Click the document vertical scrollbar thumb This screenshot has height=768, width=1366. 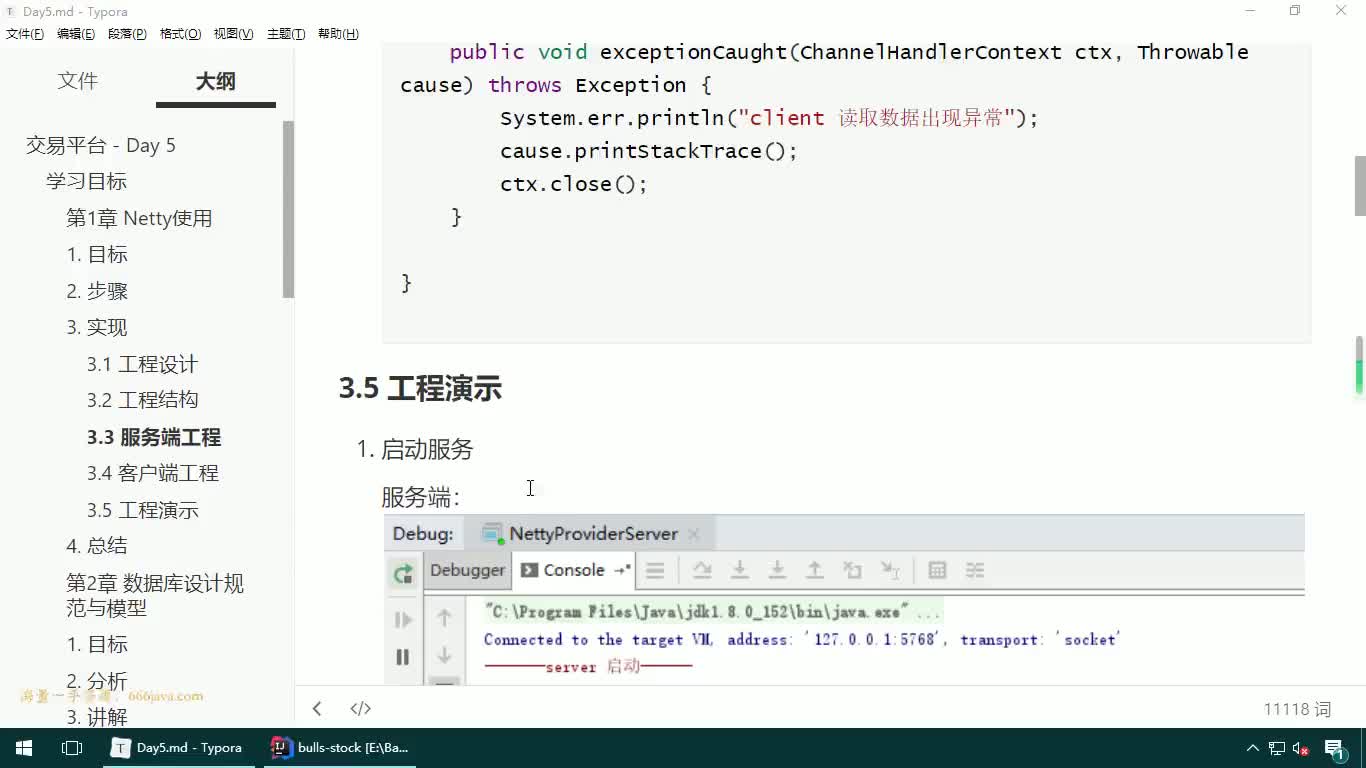tap(1360, 186)
